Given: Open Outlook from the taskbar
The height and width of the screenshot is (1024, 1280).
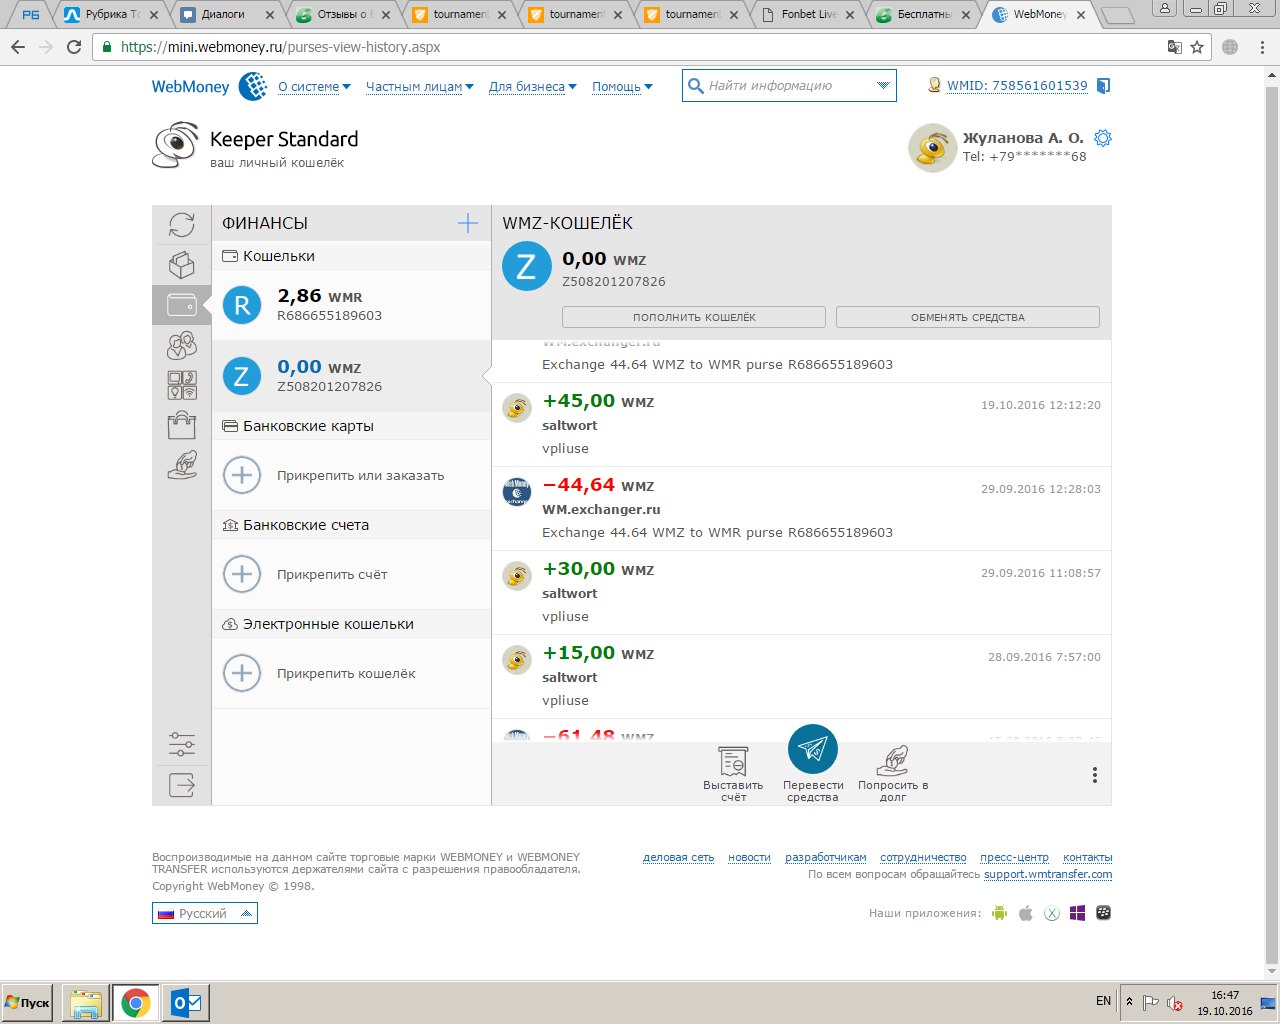Looking at the screenshot, I should [186, 1003].
